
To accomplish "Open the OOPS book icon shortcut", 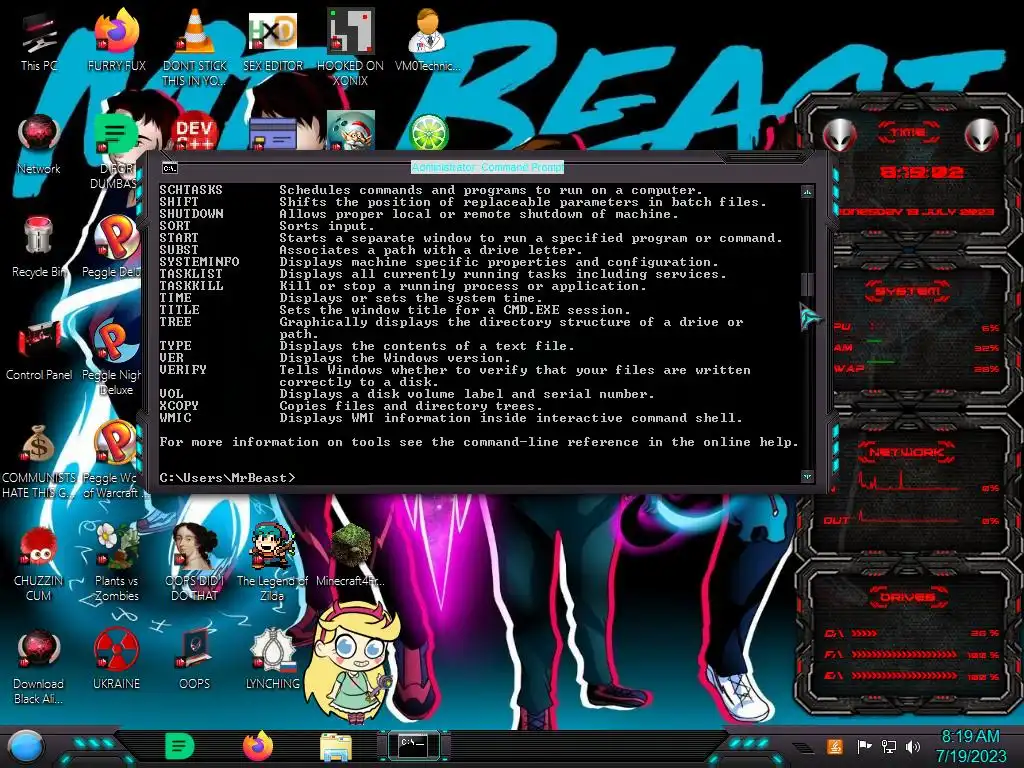I will tap(195, 660).
